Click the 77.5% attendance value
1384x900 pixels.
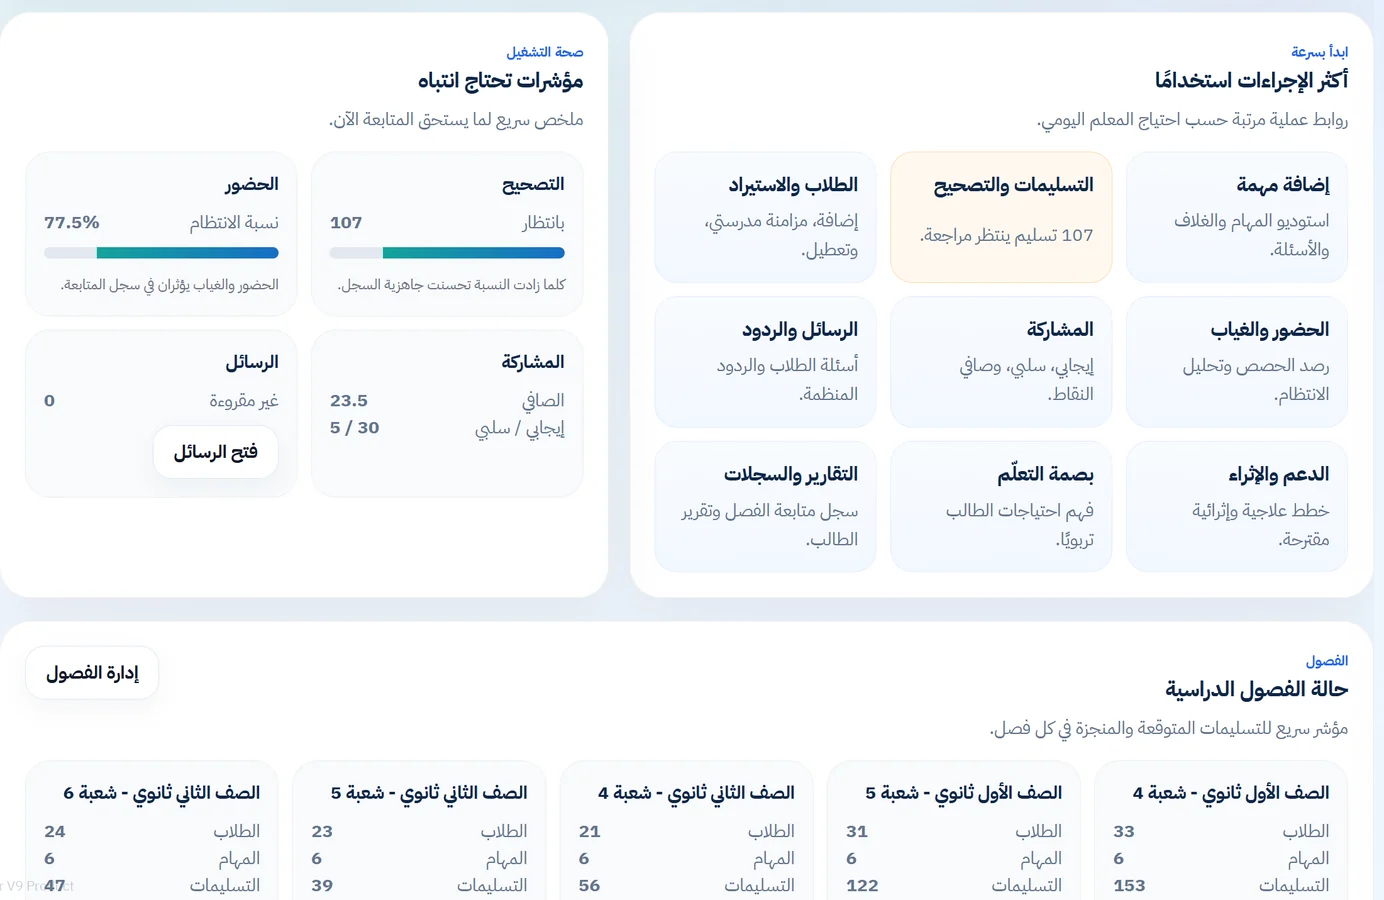coord(72,223)
